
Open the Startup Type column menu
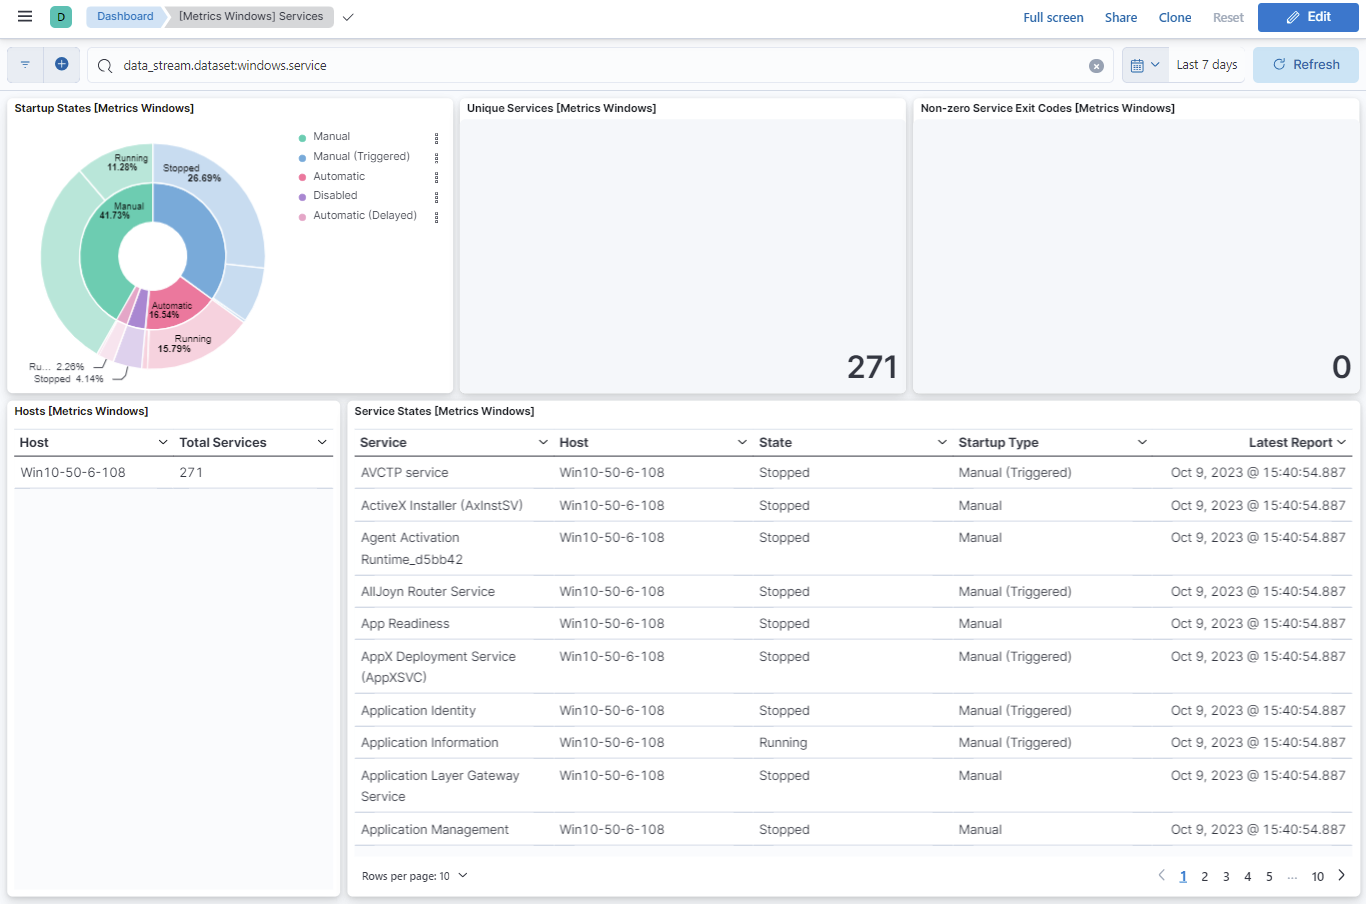[x=1141, y=443]
